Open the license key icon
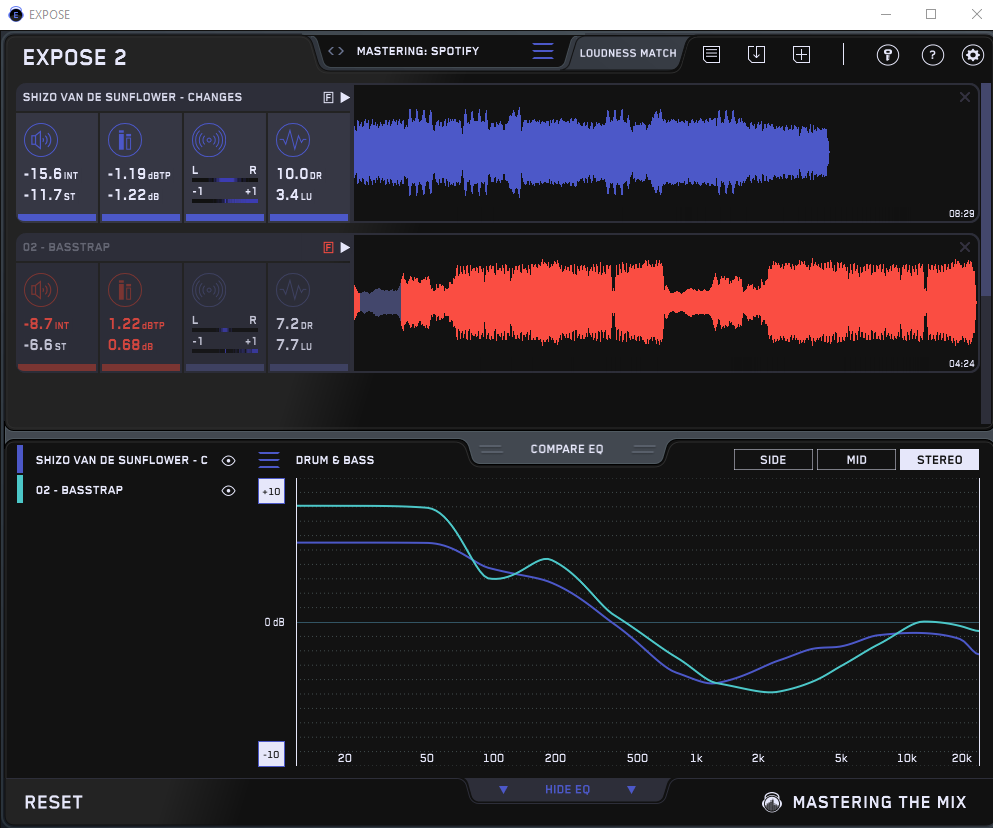The height and width of the screenshot is (828, 993). (x=887, y=55)
